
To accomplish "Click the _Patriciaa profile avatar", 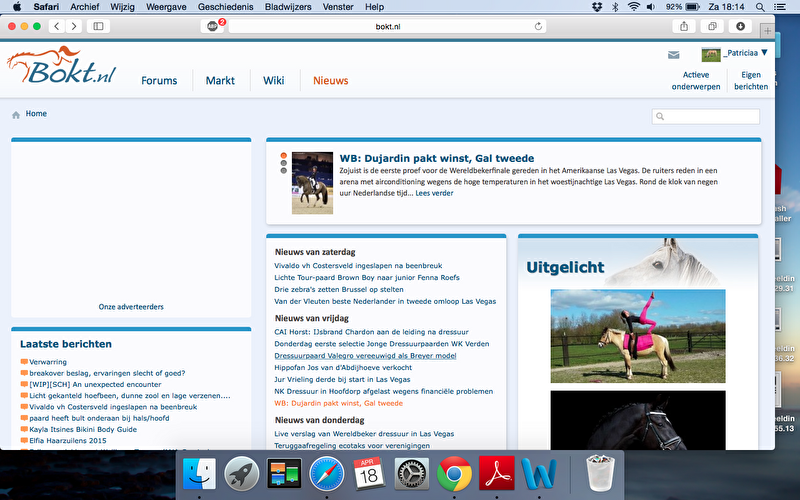I will [711, 54].
